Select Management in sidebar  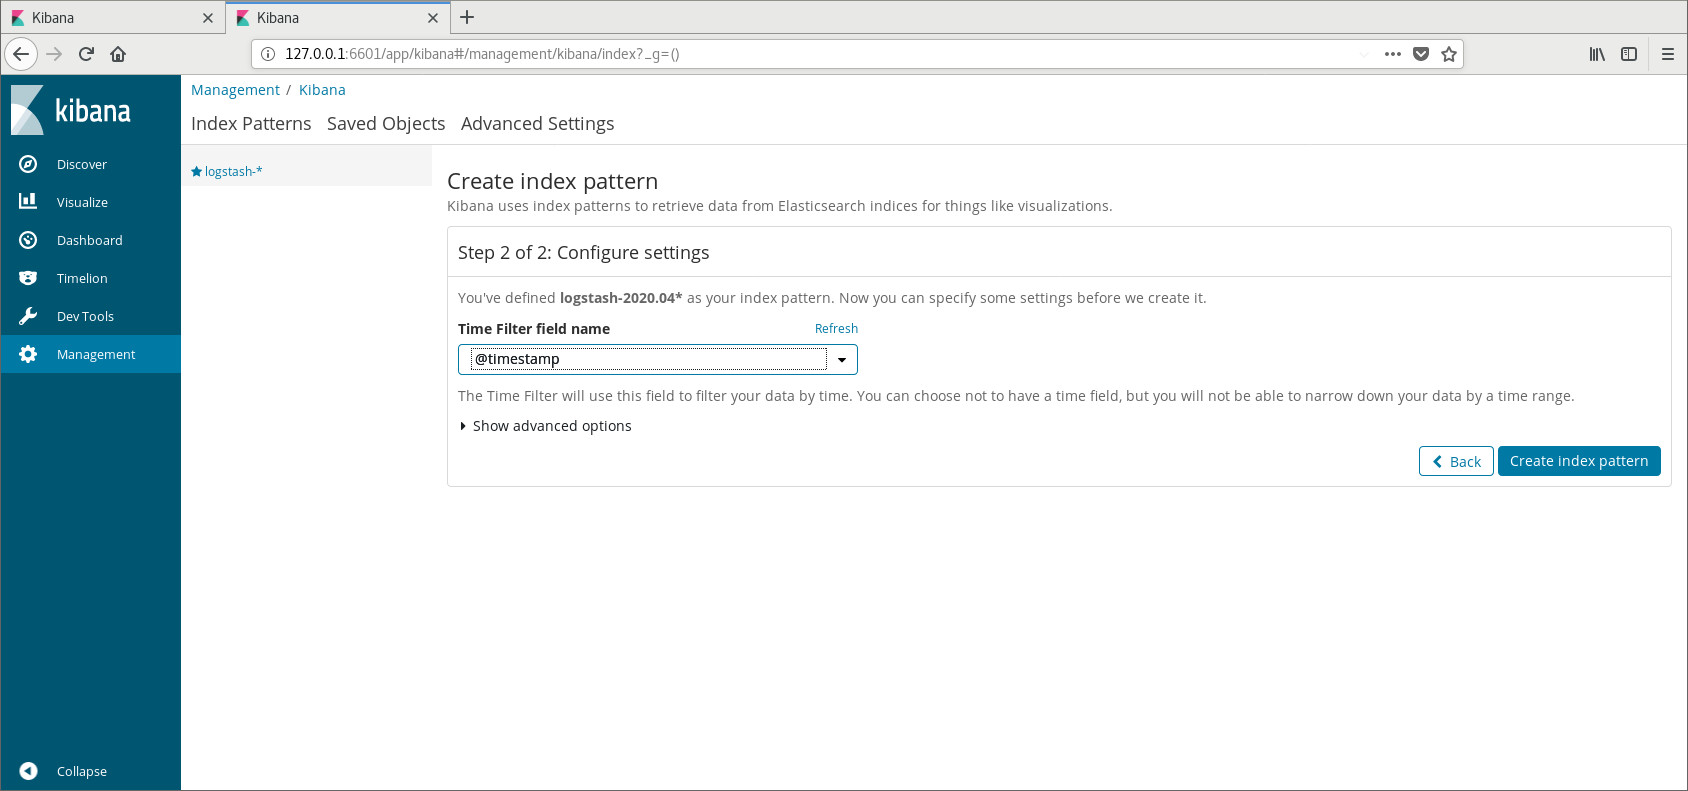96,355
